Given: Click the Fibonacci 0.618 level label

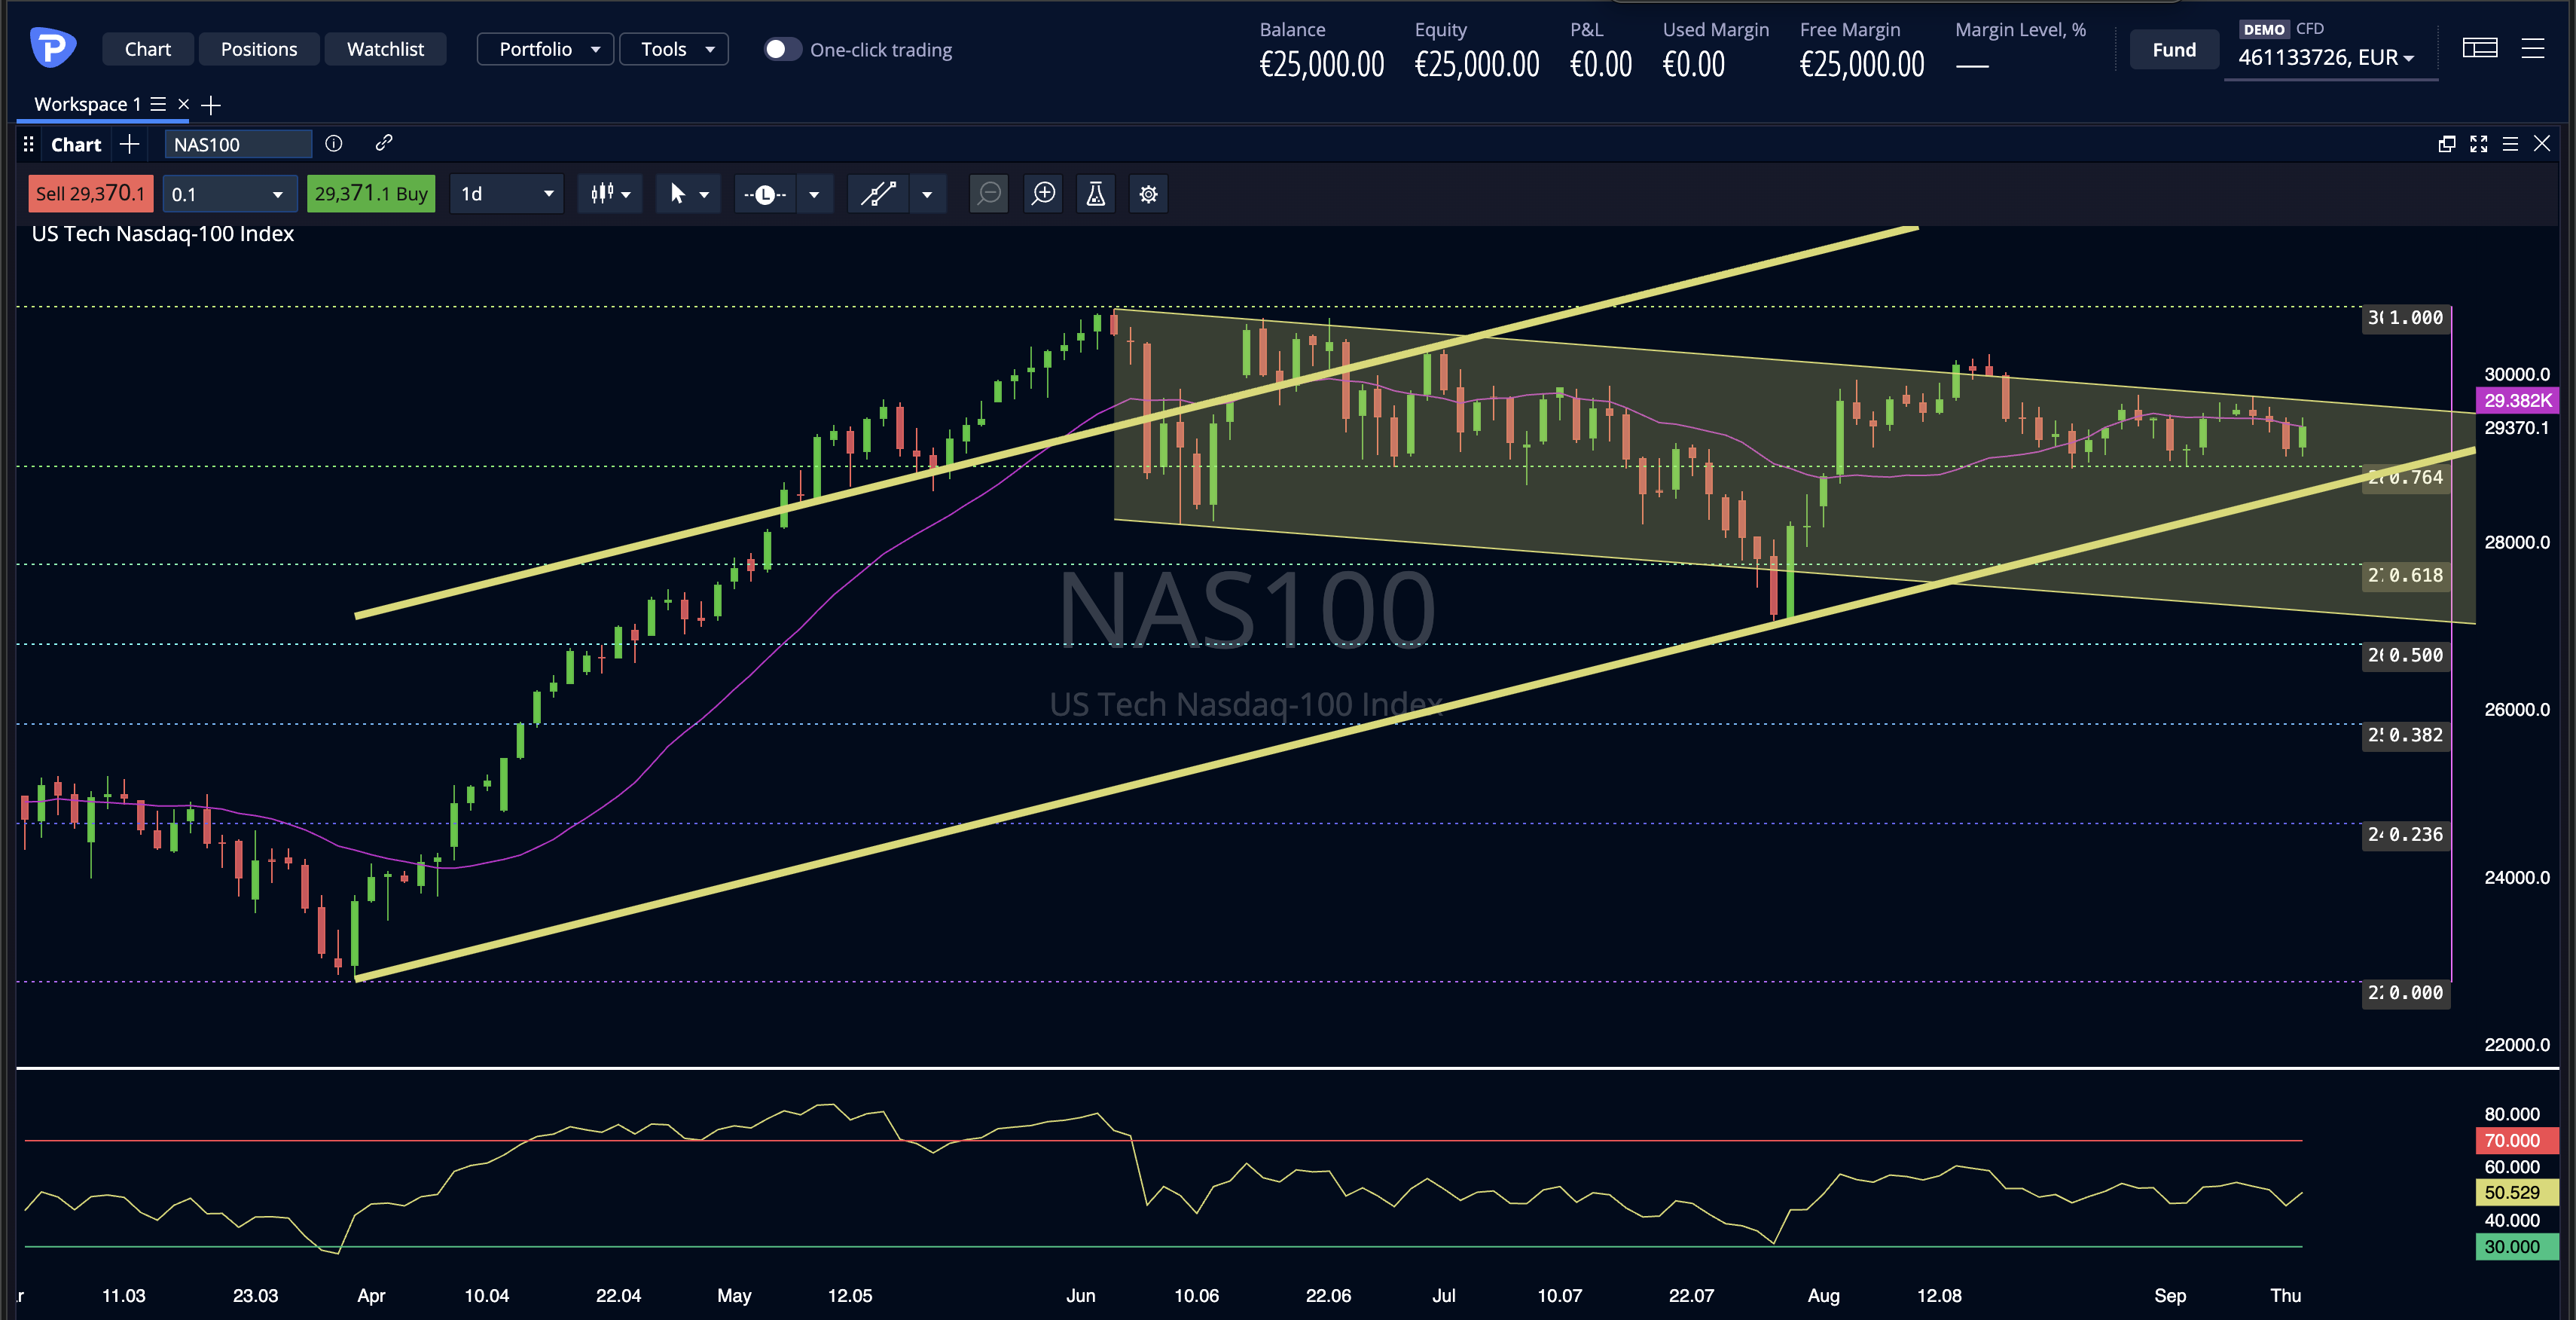Looking at the screenshot, I should pos(2405,575).
